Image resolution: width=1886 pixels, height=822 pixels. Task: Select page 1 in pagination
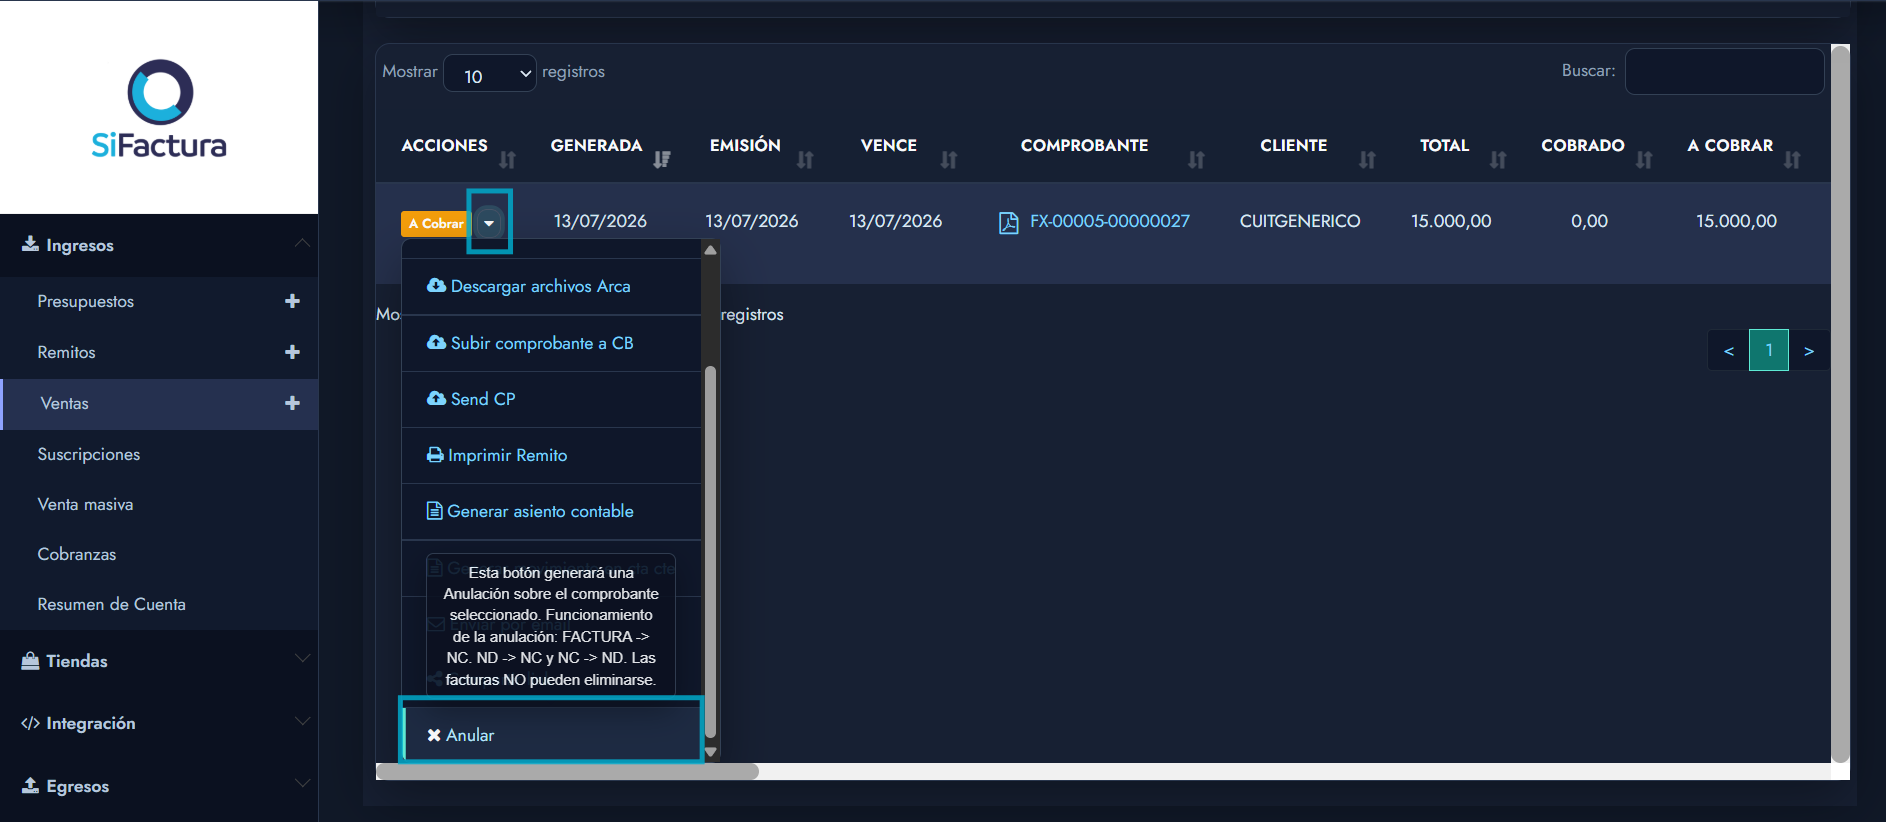click(1769, 351)
